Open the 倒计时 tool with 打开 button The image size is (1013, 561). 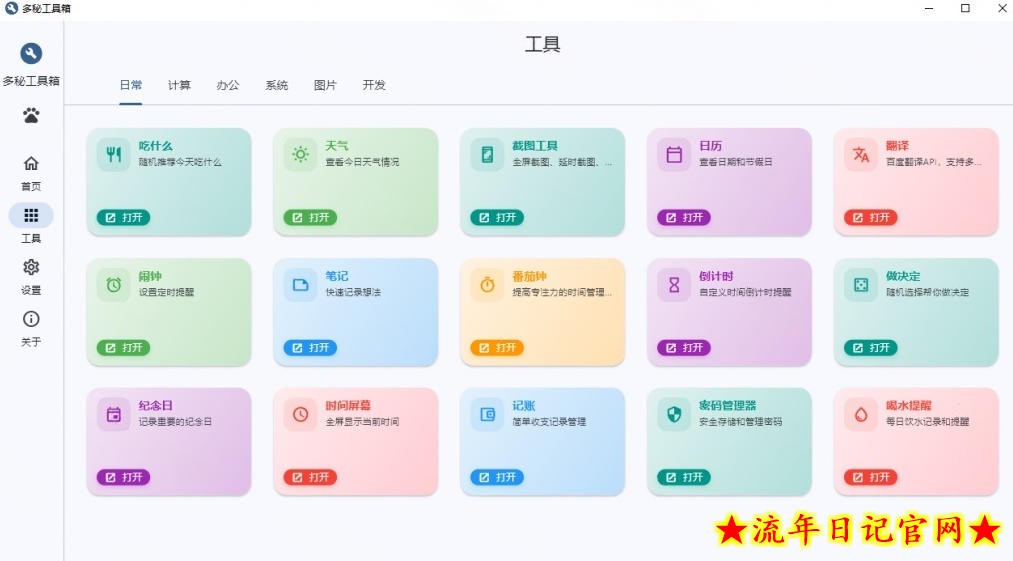coord(684,348)
